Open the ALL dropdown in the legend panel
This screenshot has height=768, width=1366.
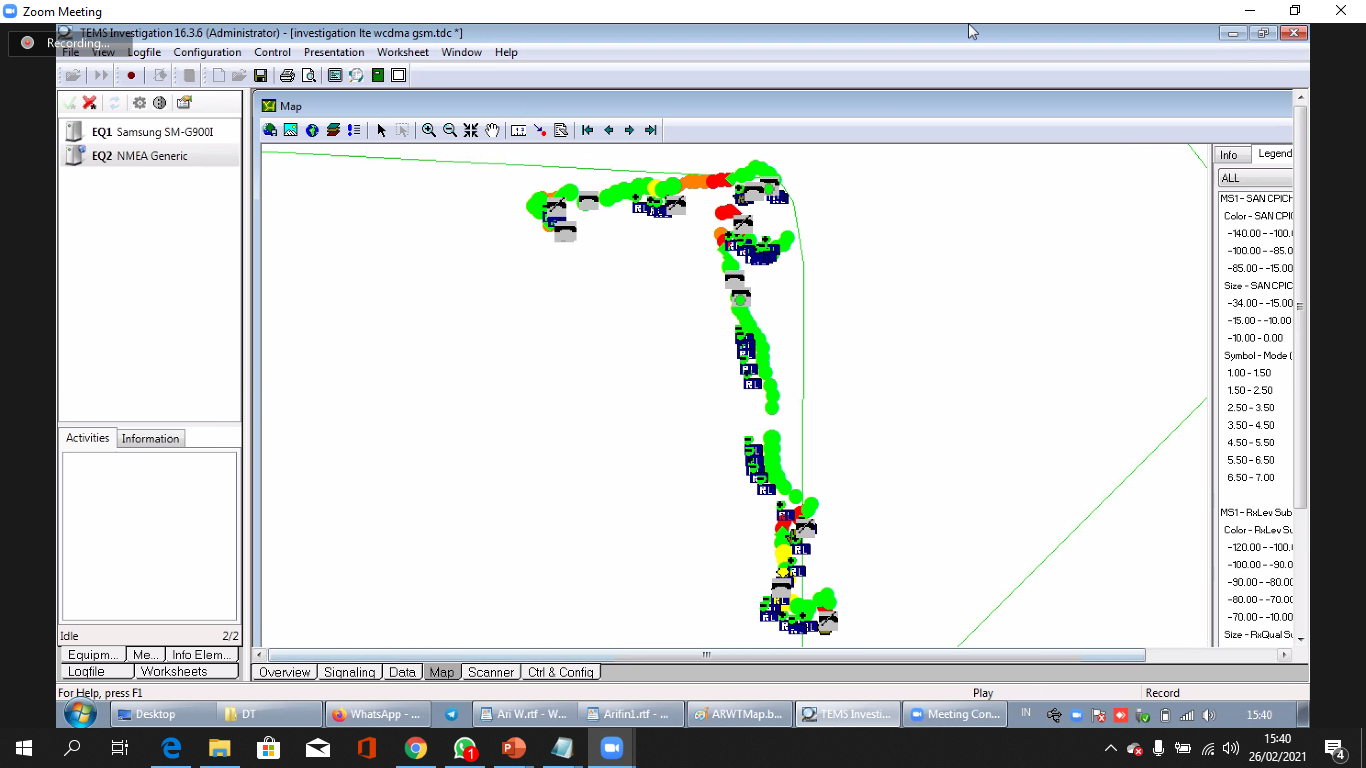(x=1255, y=178)
